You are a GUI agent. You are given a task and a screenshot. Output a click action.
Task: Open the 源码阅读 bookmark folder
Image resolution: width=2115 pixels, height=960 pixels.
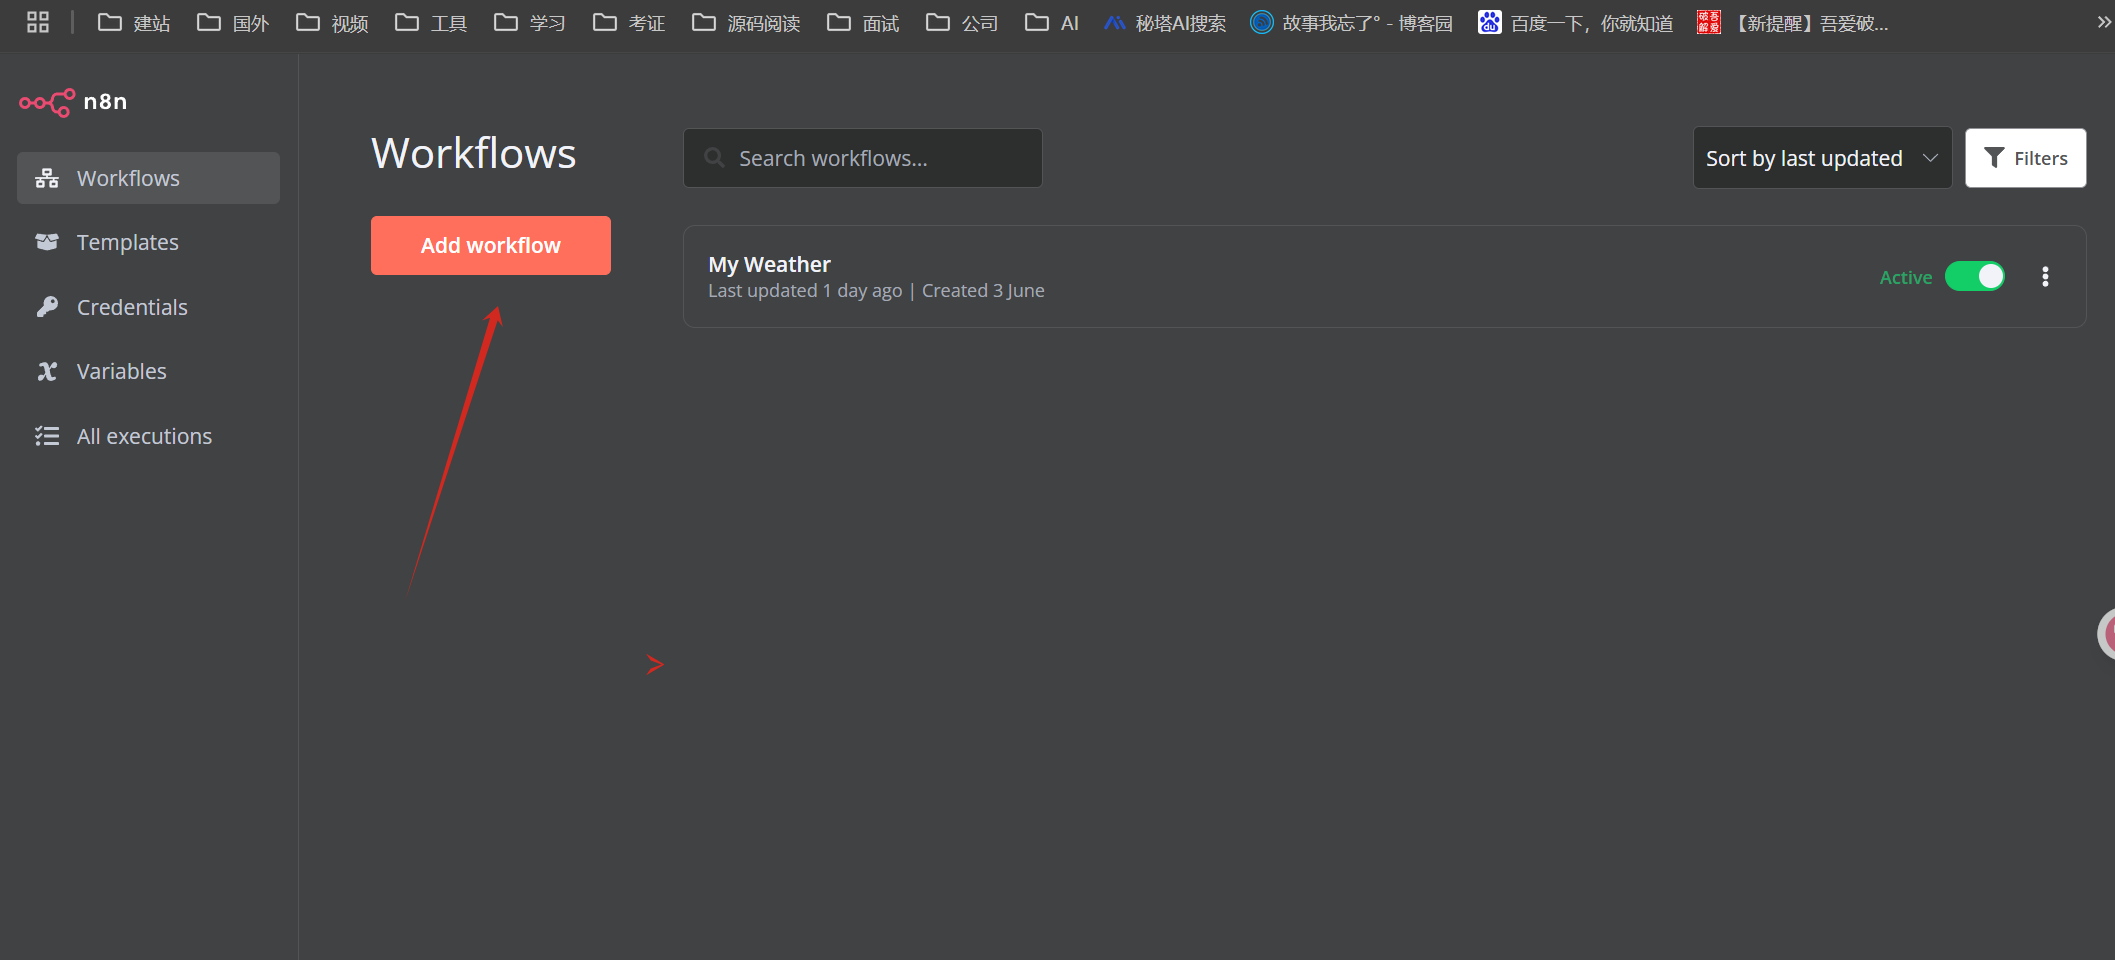[x=746, y=23]
